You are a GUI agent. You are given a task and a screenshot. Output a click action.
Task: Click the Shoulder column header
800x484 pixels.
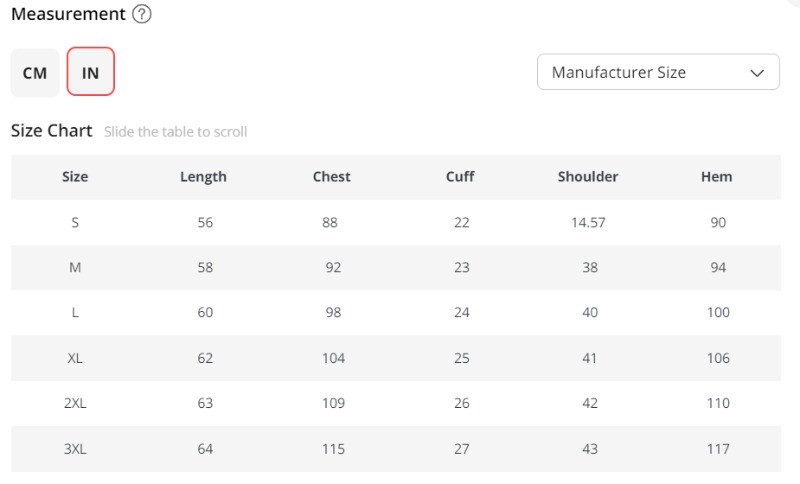[588, 177]
